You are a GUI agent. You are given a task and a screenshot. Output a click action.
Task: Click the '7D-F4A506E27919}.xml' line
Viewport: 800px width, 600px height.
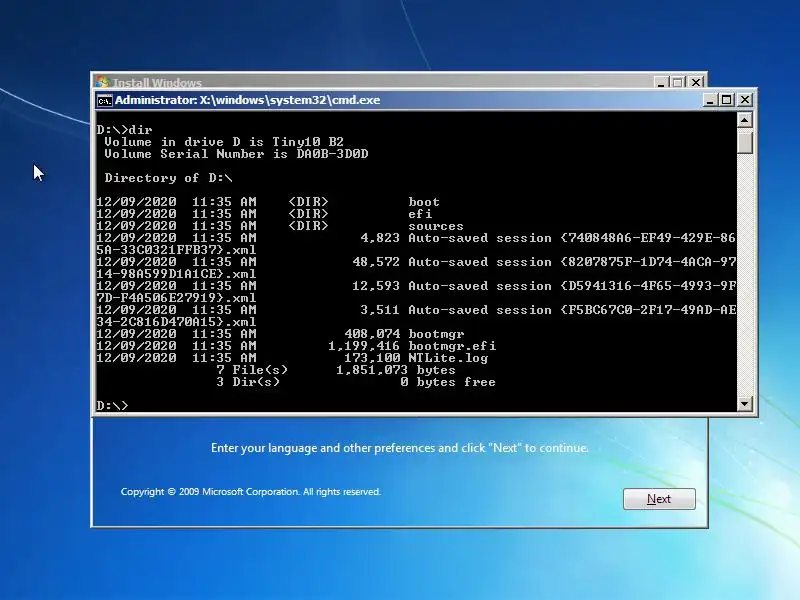coord(176,298)
